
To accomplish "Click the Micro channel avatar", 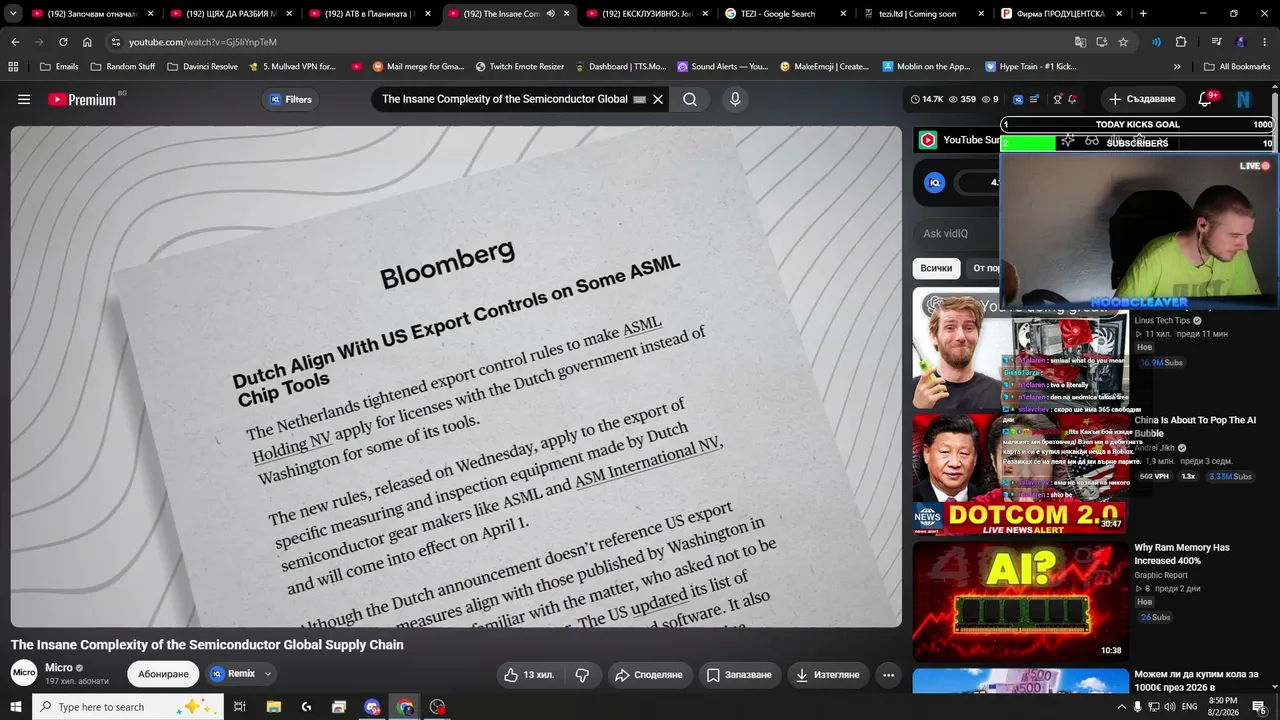I will click(x=24, y=673).
